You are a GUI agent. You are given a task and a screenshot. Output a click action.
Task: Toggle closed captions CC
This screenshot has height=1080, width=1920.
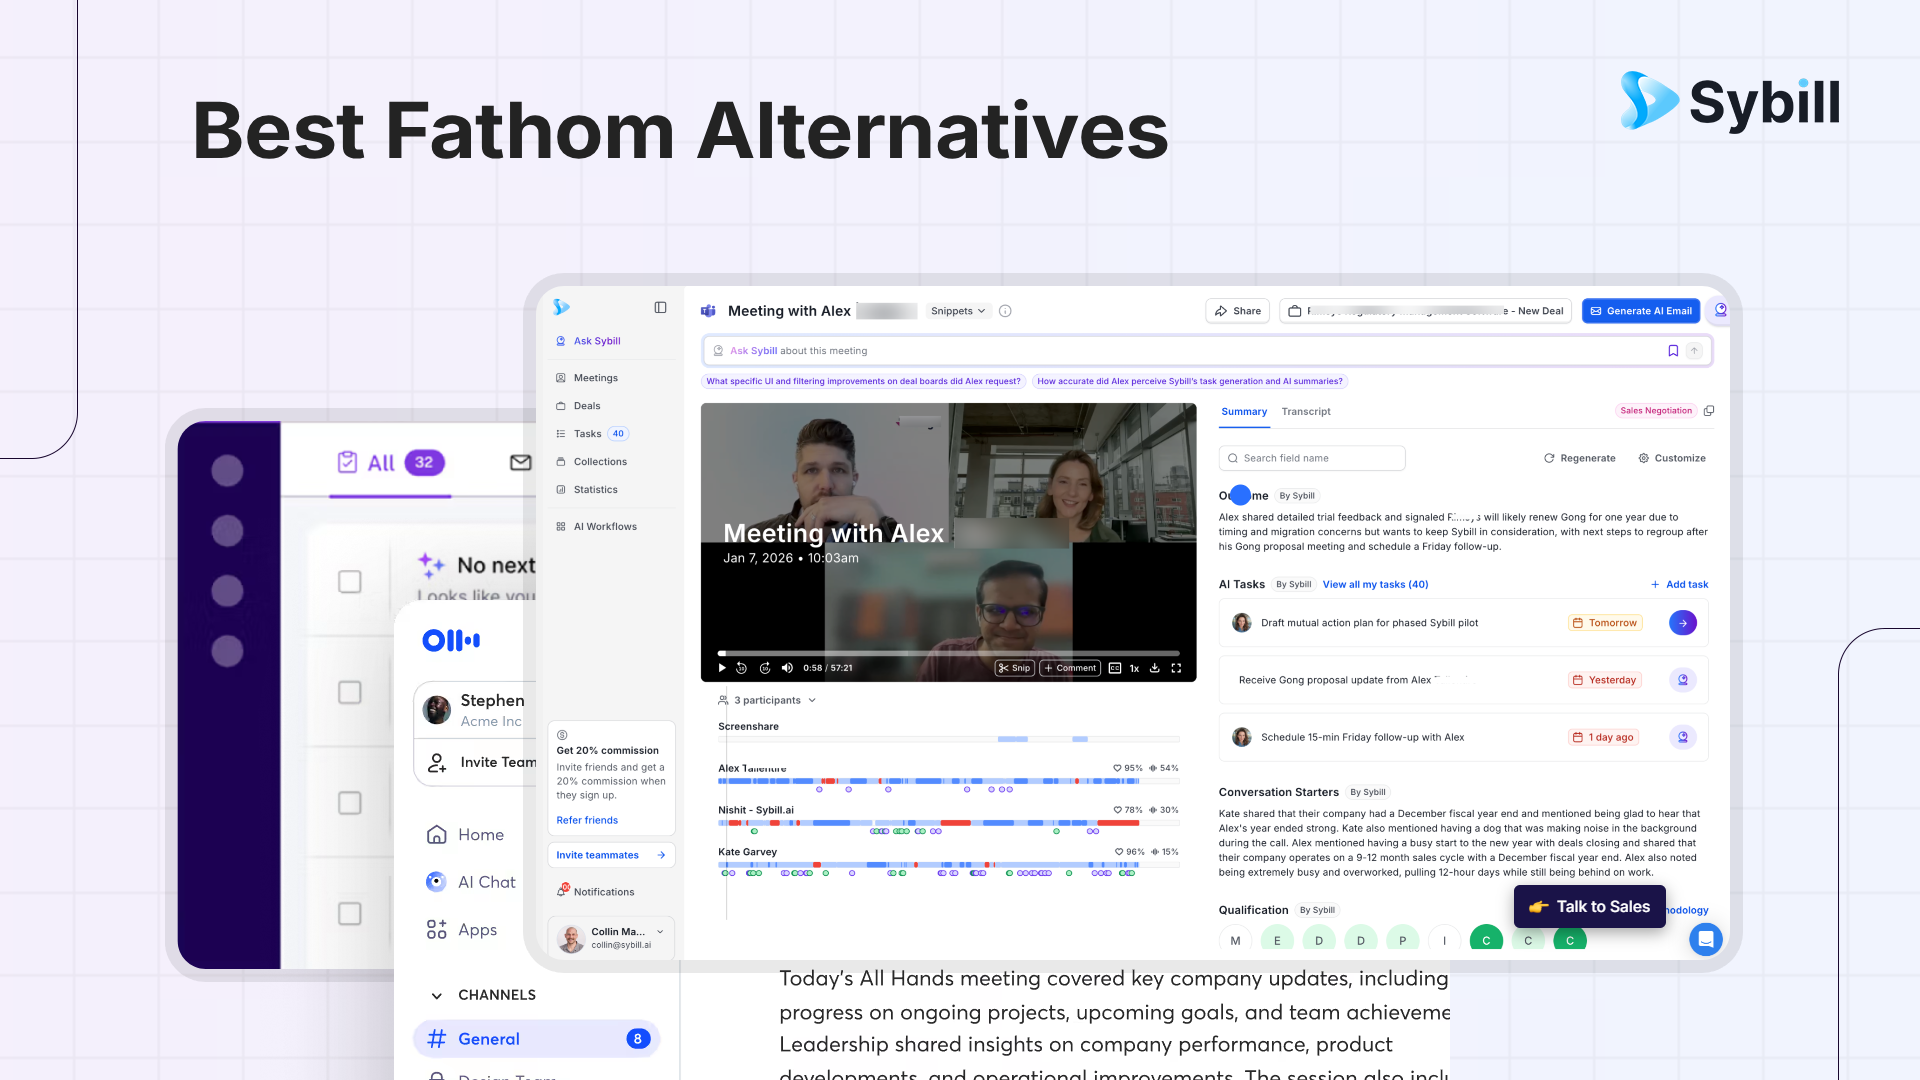pos(1115,668)
